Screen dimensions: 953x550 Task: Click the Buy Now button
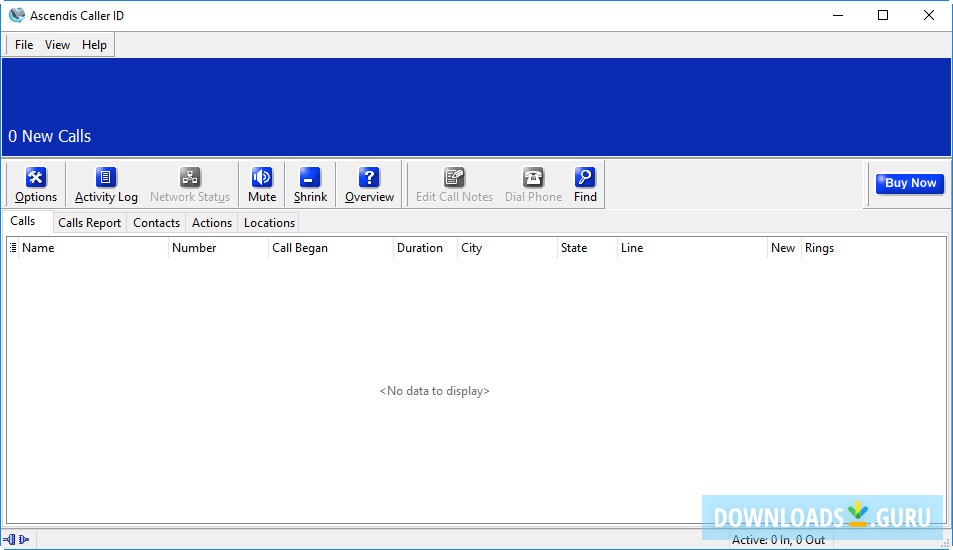click(x=910, y=183)
